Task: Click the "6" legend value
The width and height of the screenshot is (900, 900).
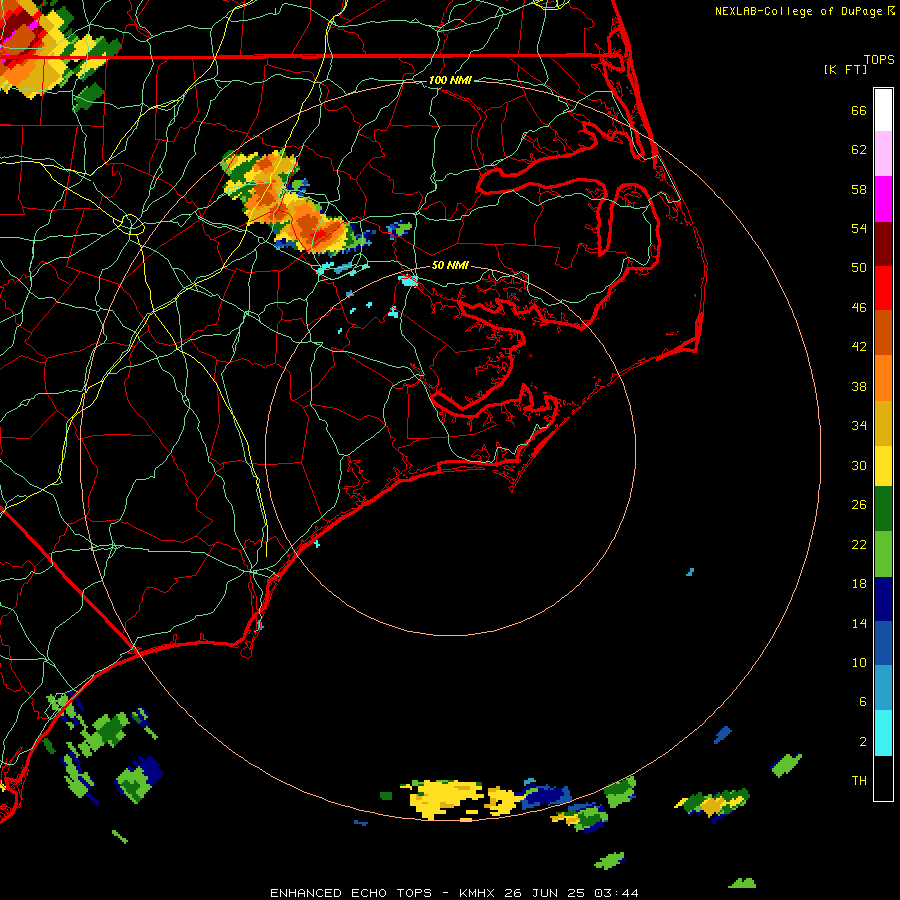Action: pos(863,702)
